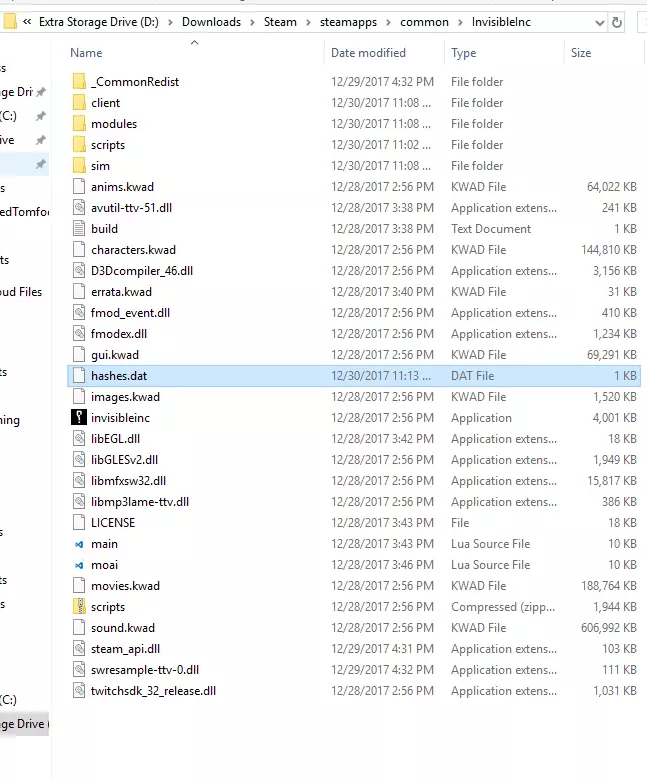Select the fmodex.dll file icon
This screenshot has width=647, height=779.
79,334
